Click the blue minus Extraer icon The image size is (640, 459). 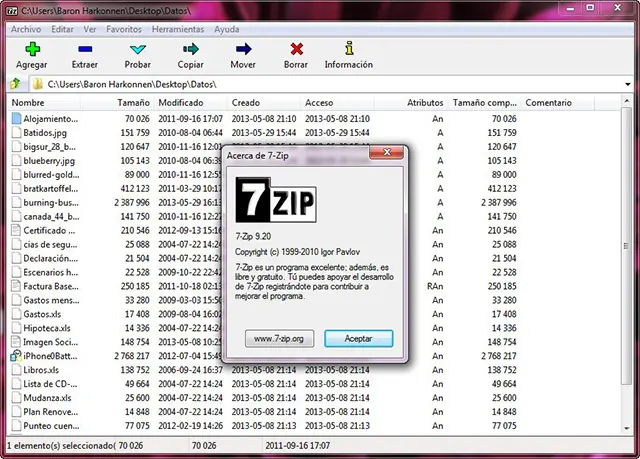(x=84, y=48)
